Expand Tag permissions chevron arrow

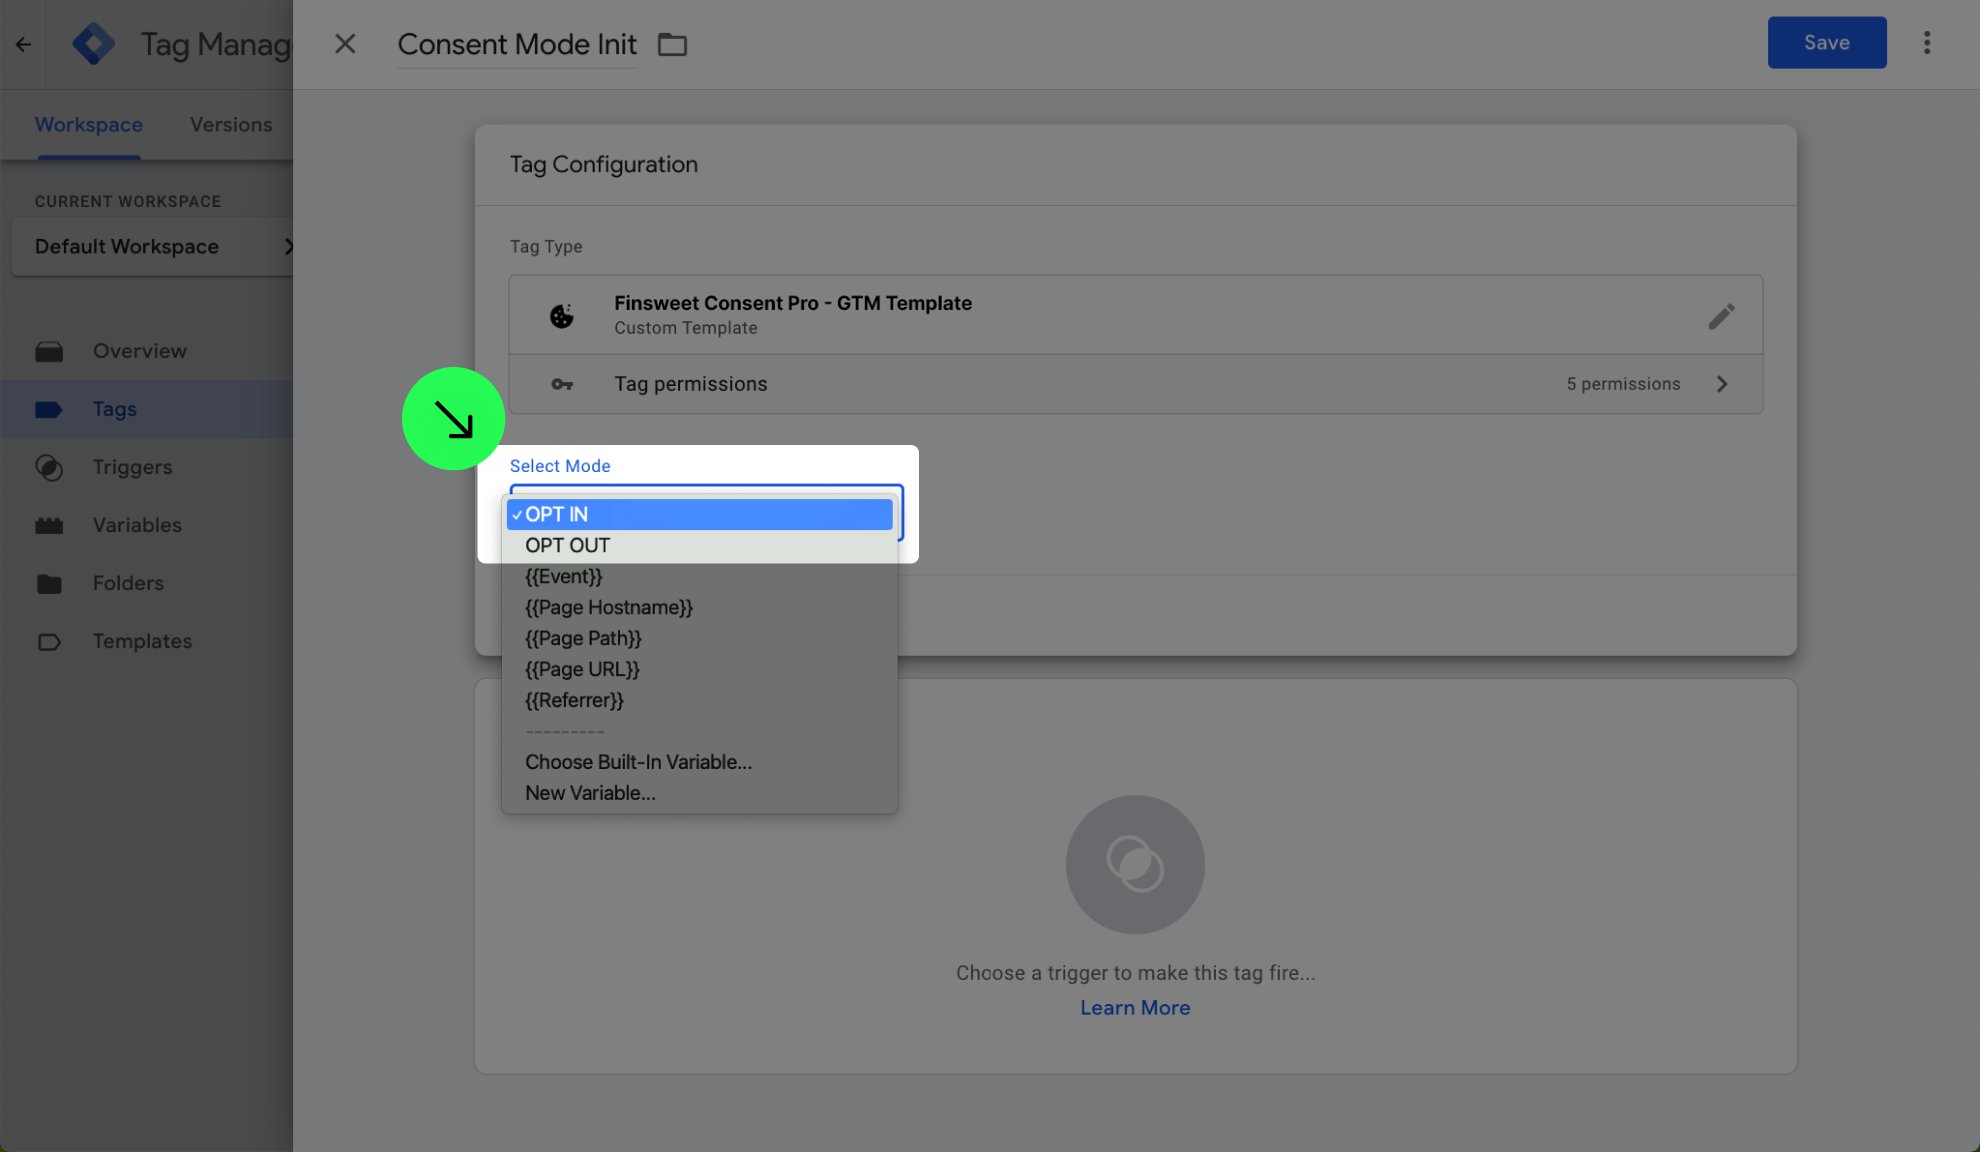click(x=1722, y=384)
